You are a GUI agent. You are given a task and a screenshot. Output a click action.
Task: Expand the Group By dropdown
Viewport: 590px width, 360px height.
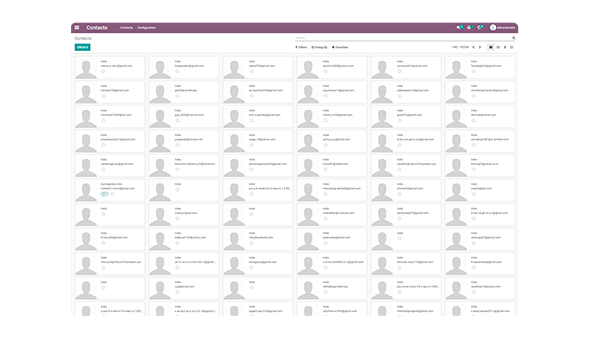pos(319,47)
